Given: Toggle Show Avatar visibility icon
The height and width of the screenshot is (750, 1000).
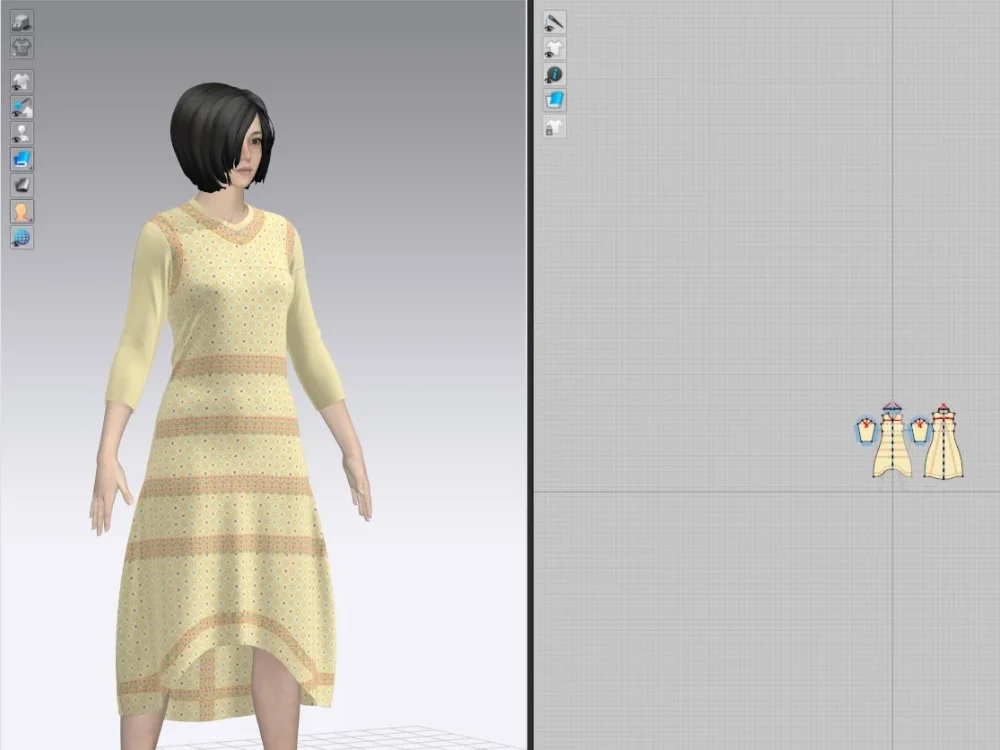Looking at the screenshot, I should coord(22,133).
